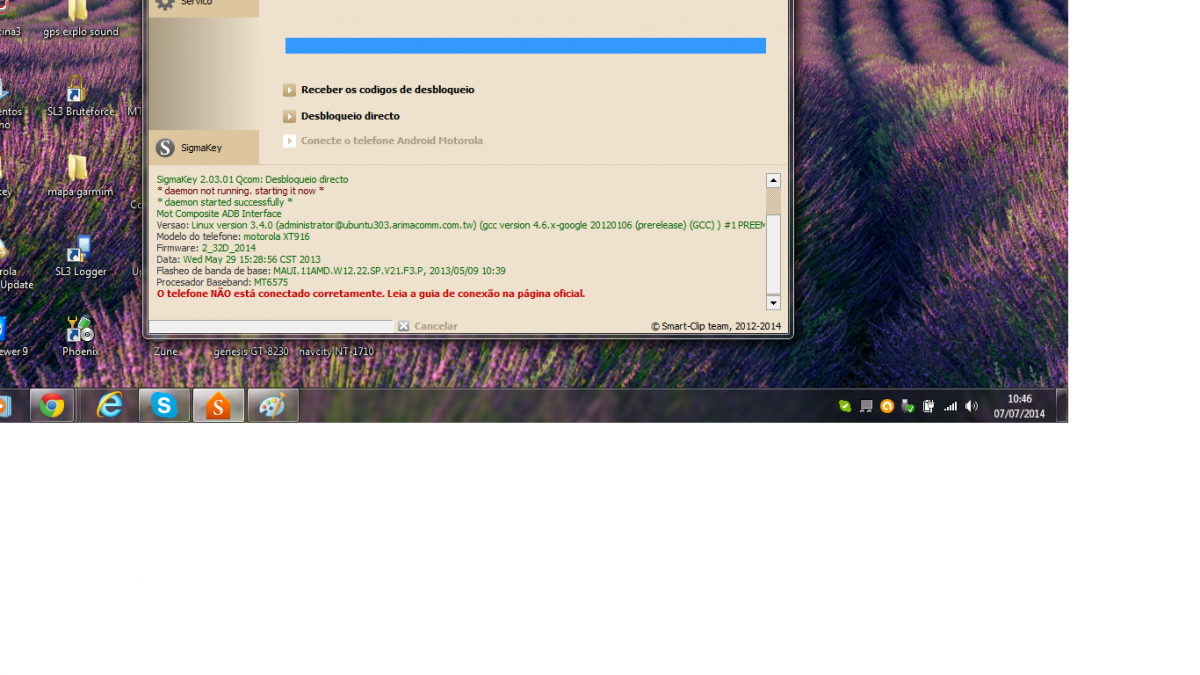
Task: Click the X icon next to Cancelar
Action: coord(403,326)
